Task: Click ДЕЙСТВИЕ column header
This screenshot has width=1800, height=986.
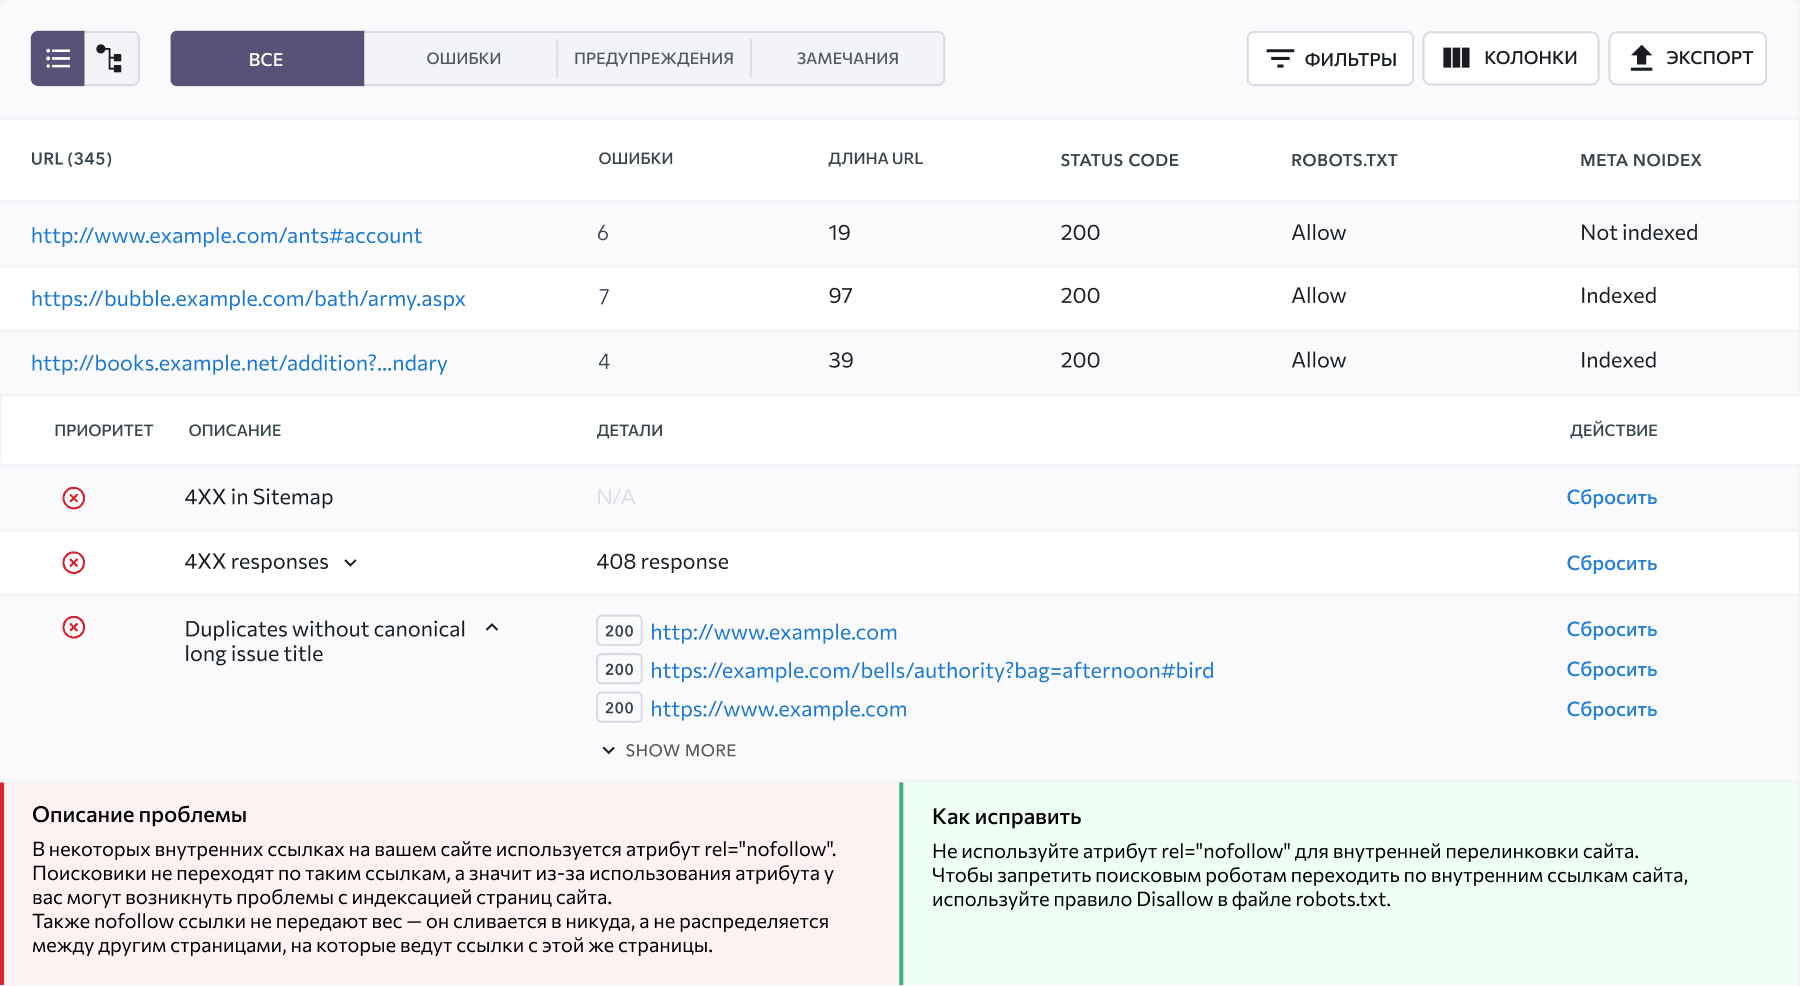Action: (x=1613, y=430)
